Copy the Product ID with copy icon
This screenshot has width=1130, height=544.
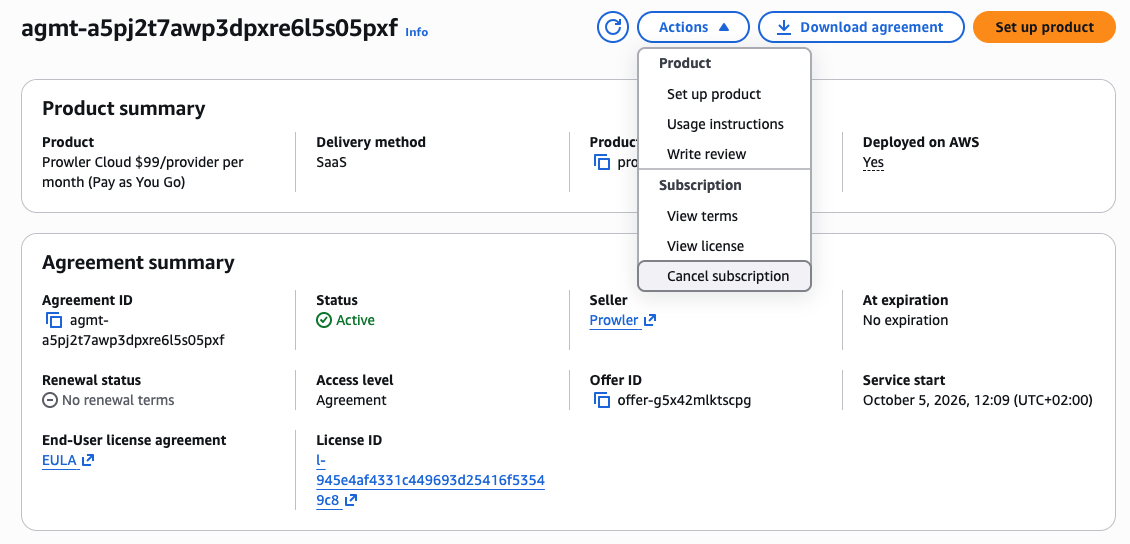tap(602, 162)
